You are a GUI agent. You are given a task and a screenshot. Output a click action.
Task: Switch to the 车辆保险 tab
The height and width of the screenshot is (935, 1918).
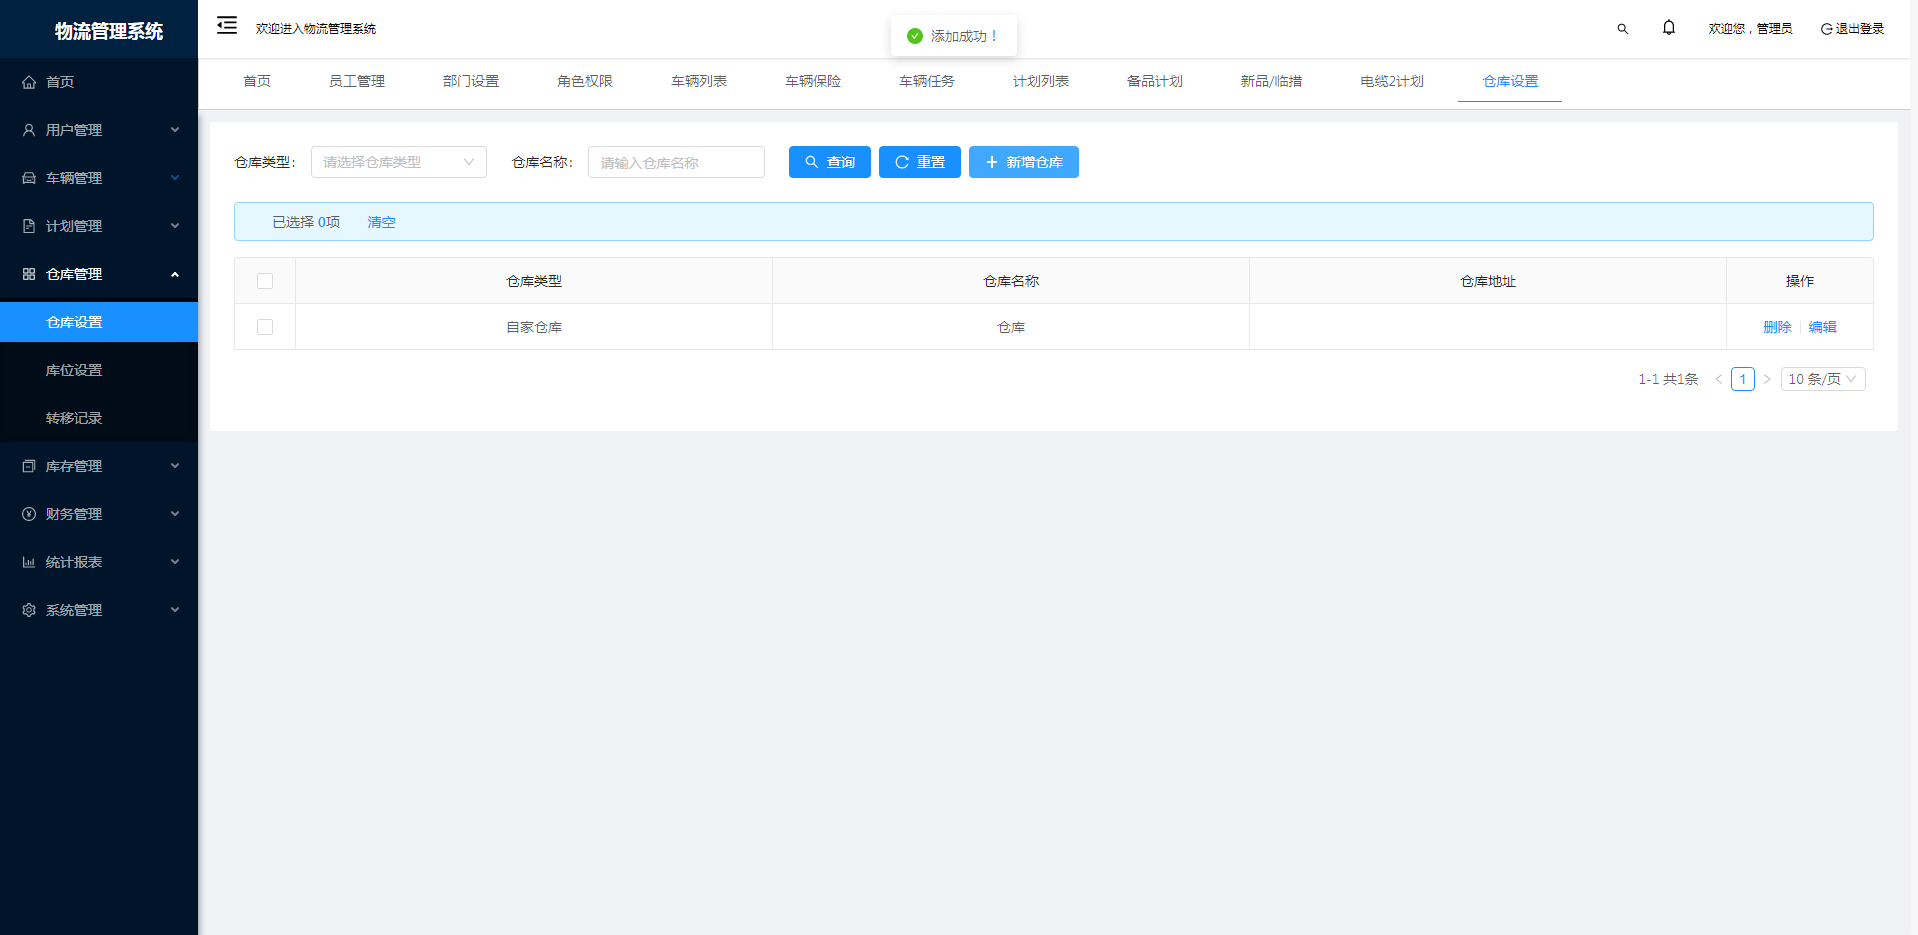(813, 81)
